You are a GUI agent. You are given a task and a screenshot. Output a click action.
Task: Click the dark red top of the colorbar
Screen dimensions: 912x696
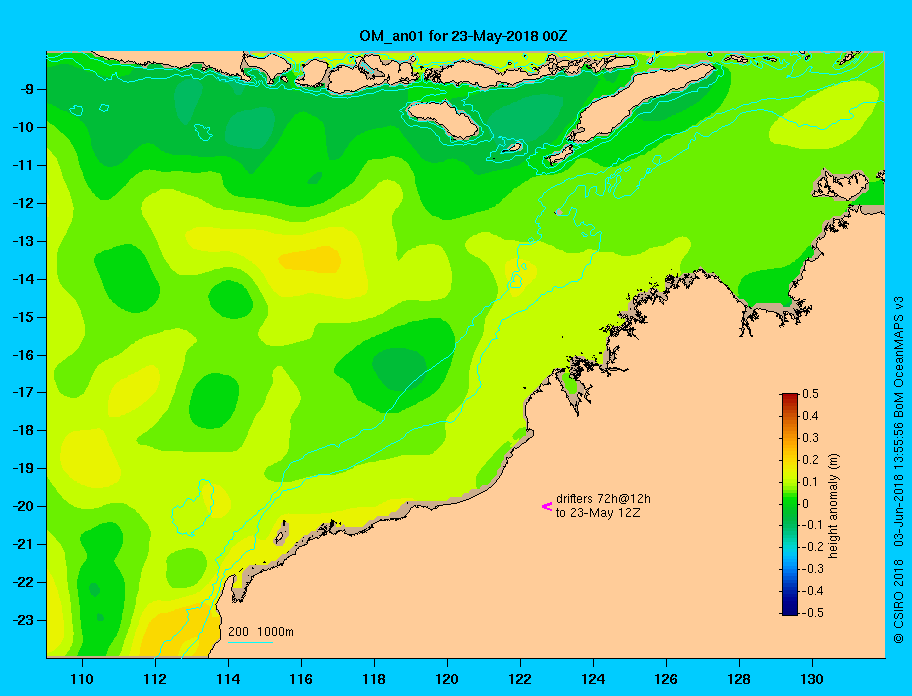point(789,397)
